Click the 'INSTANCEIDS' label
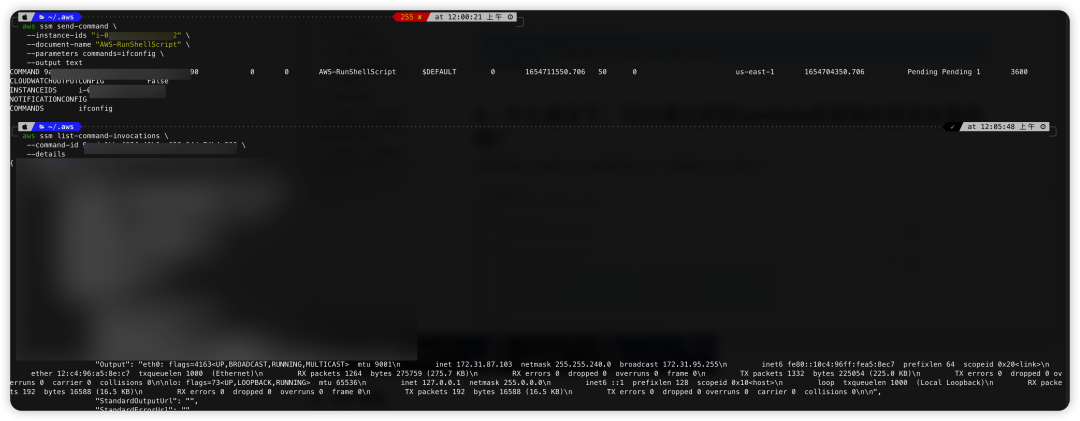This screenshot has height=421, width=1080. 33,90
